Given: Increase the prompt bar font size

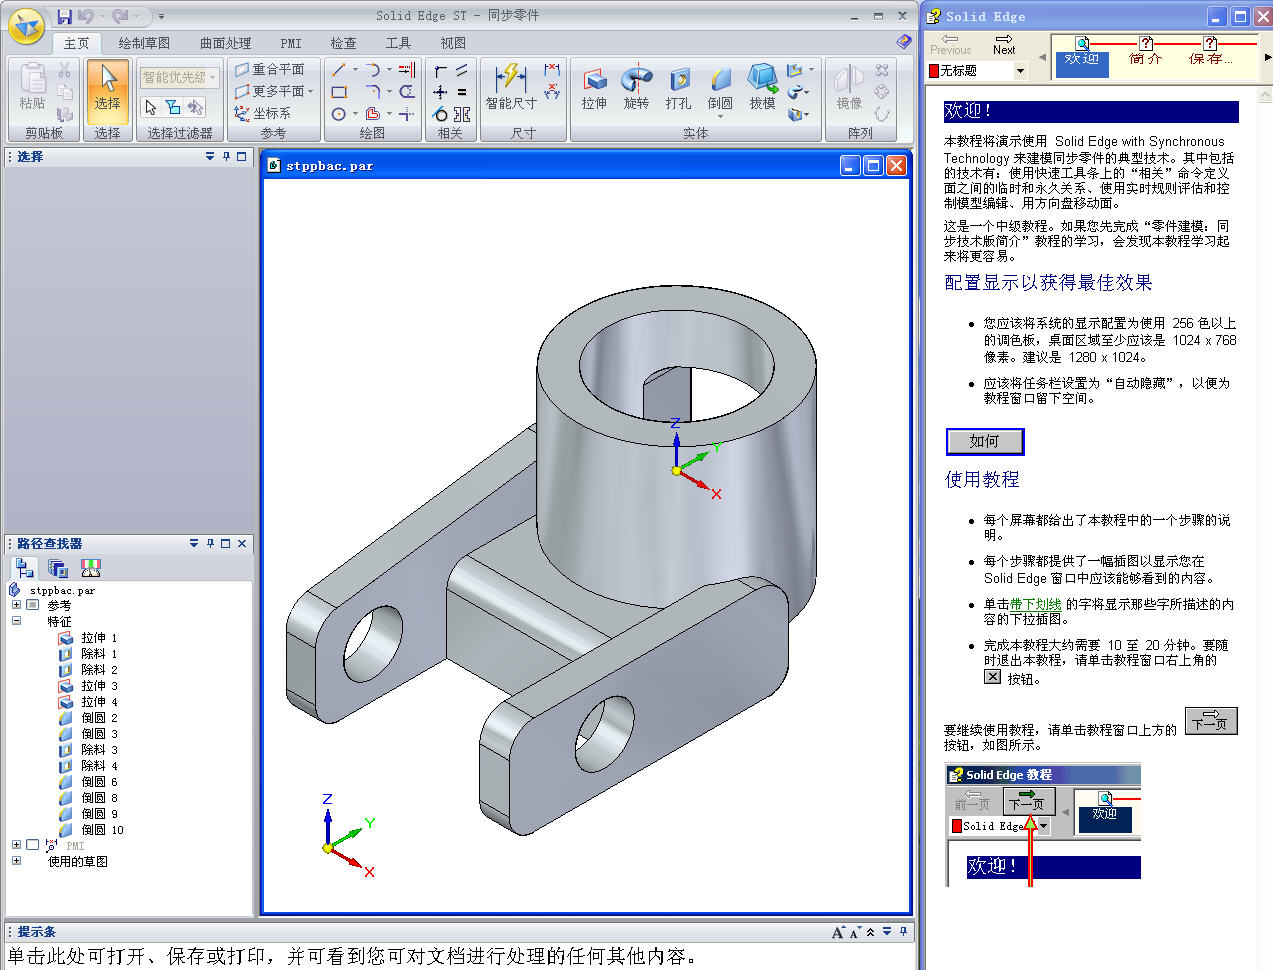Looking at the screenshot, I should (x=838, y=932).
